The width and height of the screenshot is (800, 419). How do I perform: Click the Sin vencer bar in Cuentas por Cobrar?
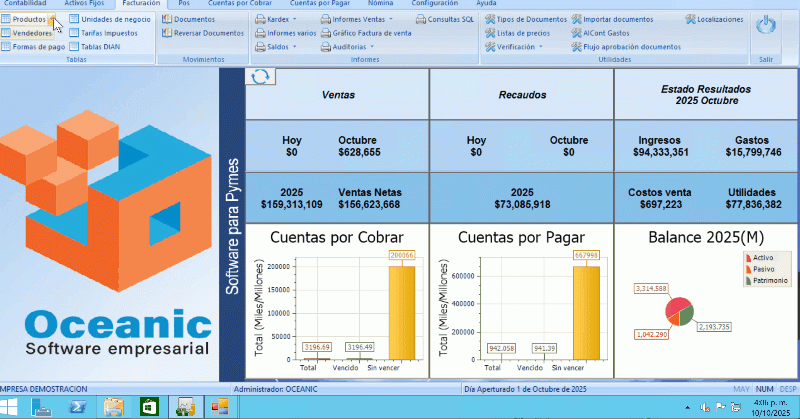402,313
